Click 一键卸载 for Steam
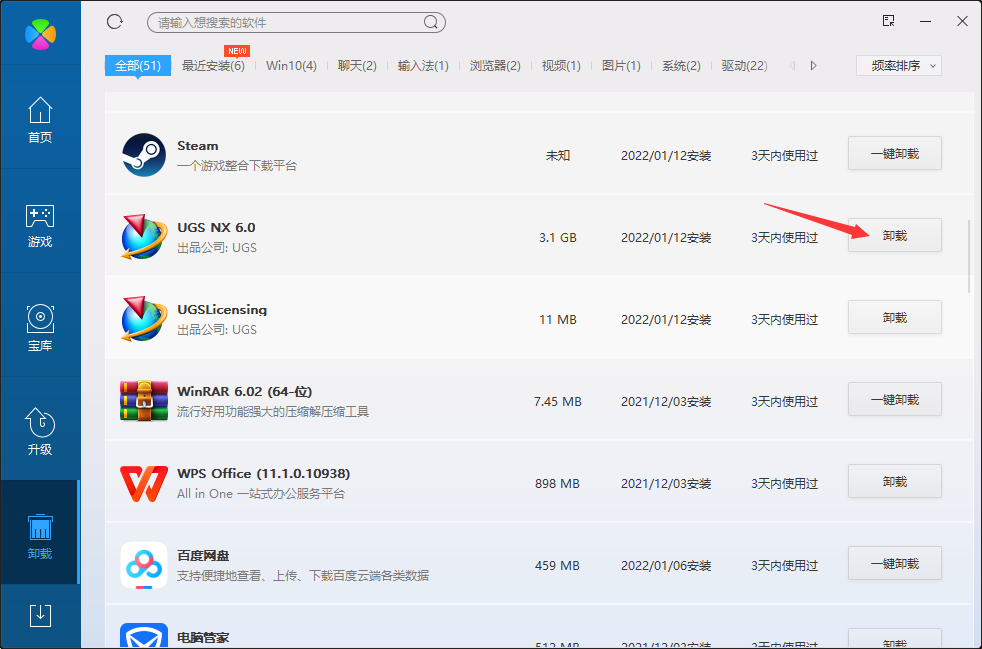The width and height of the screenshot is (982, 649). pos(895,153)
